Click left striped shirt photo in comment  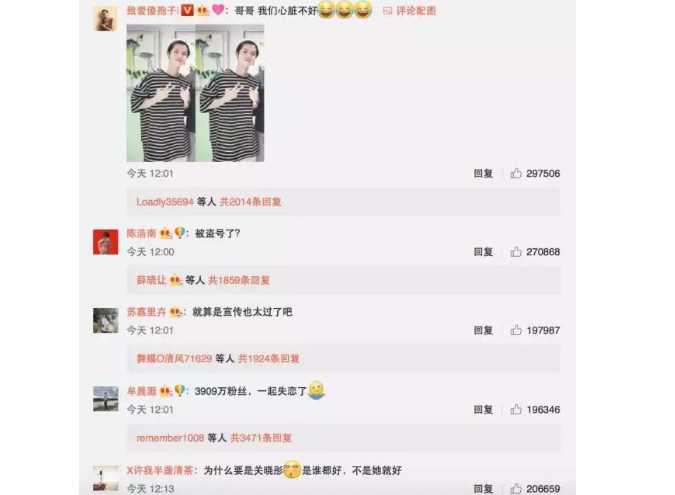click(x=161, y=93)
